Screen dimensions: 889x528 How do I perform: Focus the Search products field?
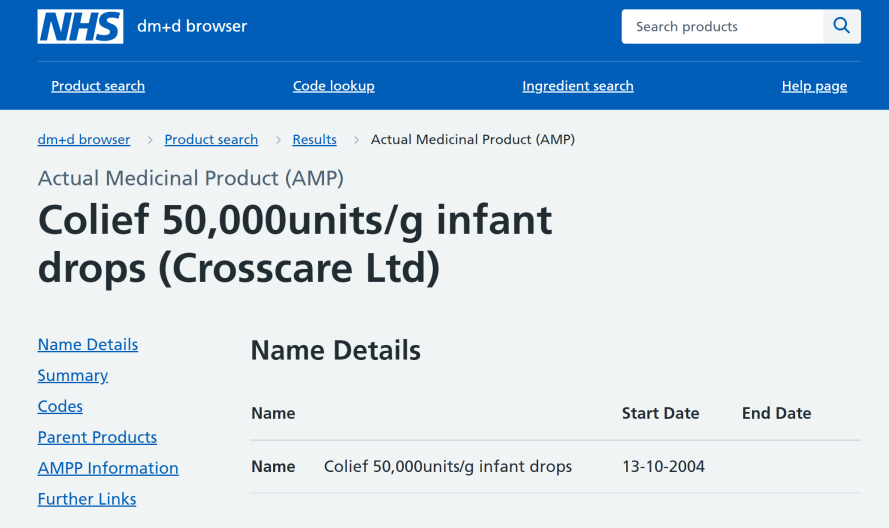722,26
